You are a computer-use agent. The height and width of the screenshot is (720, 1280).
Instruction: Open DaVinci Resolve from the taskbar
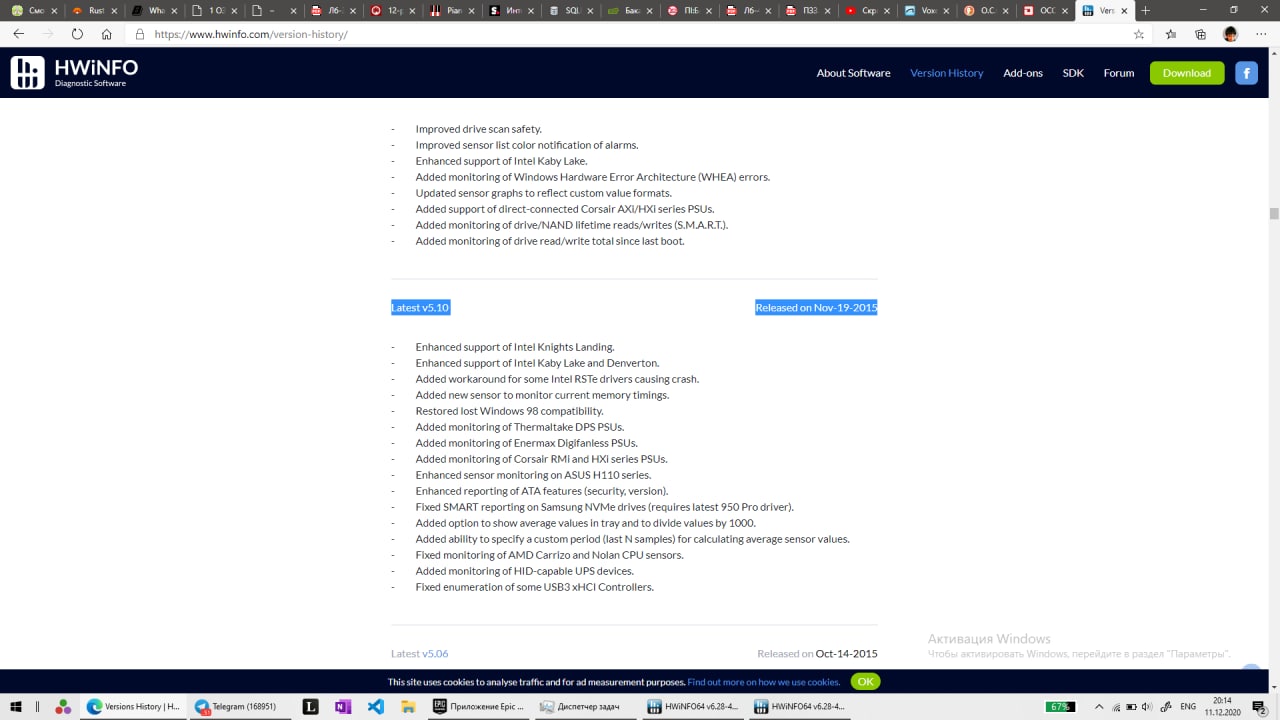click(x=63, y=706)
